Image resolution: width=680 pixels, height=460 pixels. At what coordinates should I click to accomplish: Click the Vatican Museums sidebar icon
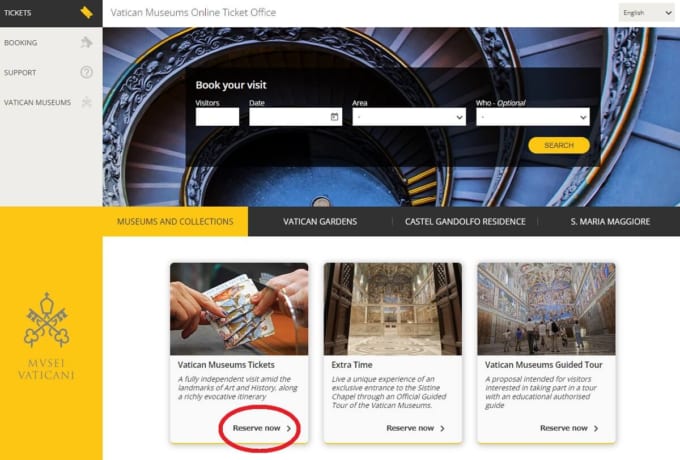click(x=86, y=102)
